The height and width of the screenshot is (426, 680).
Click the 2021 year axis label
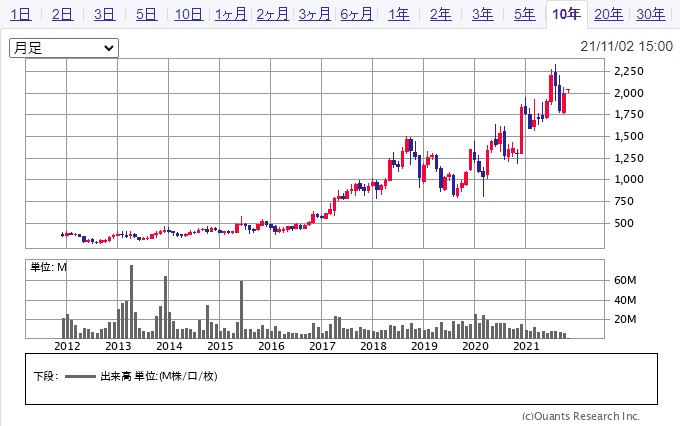tap(526, 346)
